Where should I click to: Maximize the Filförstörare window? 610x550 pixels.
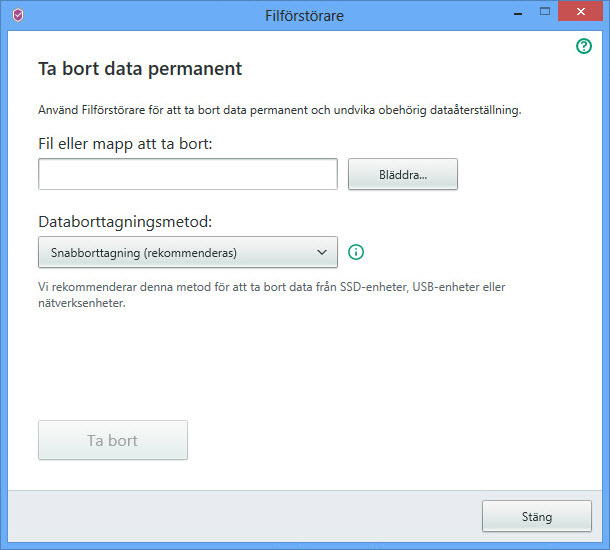click(x=545, y=12)
